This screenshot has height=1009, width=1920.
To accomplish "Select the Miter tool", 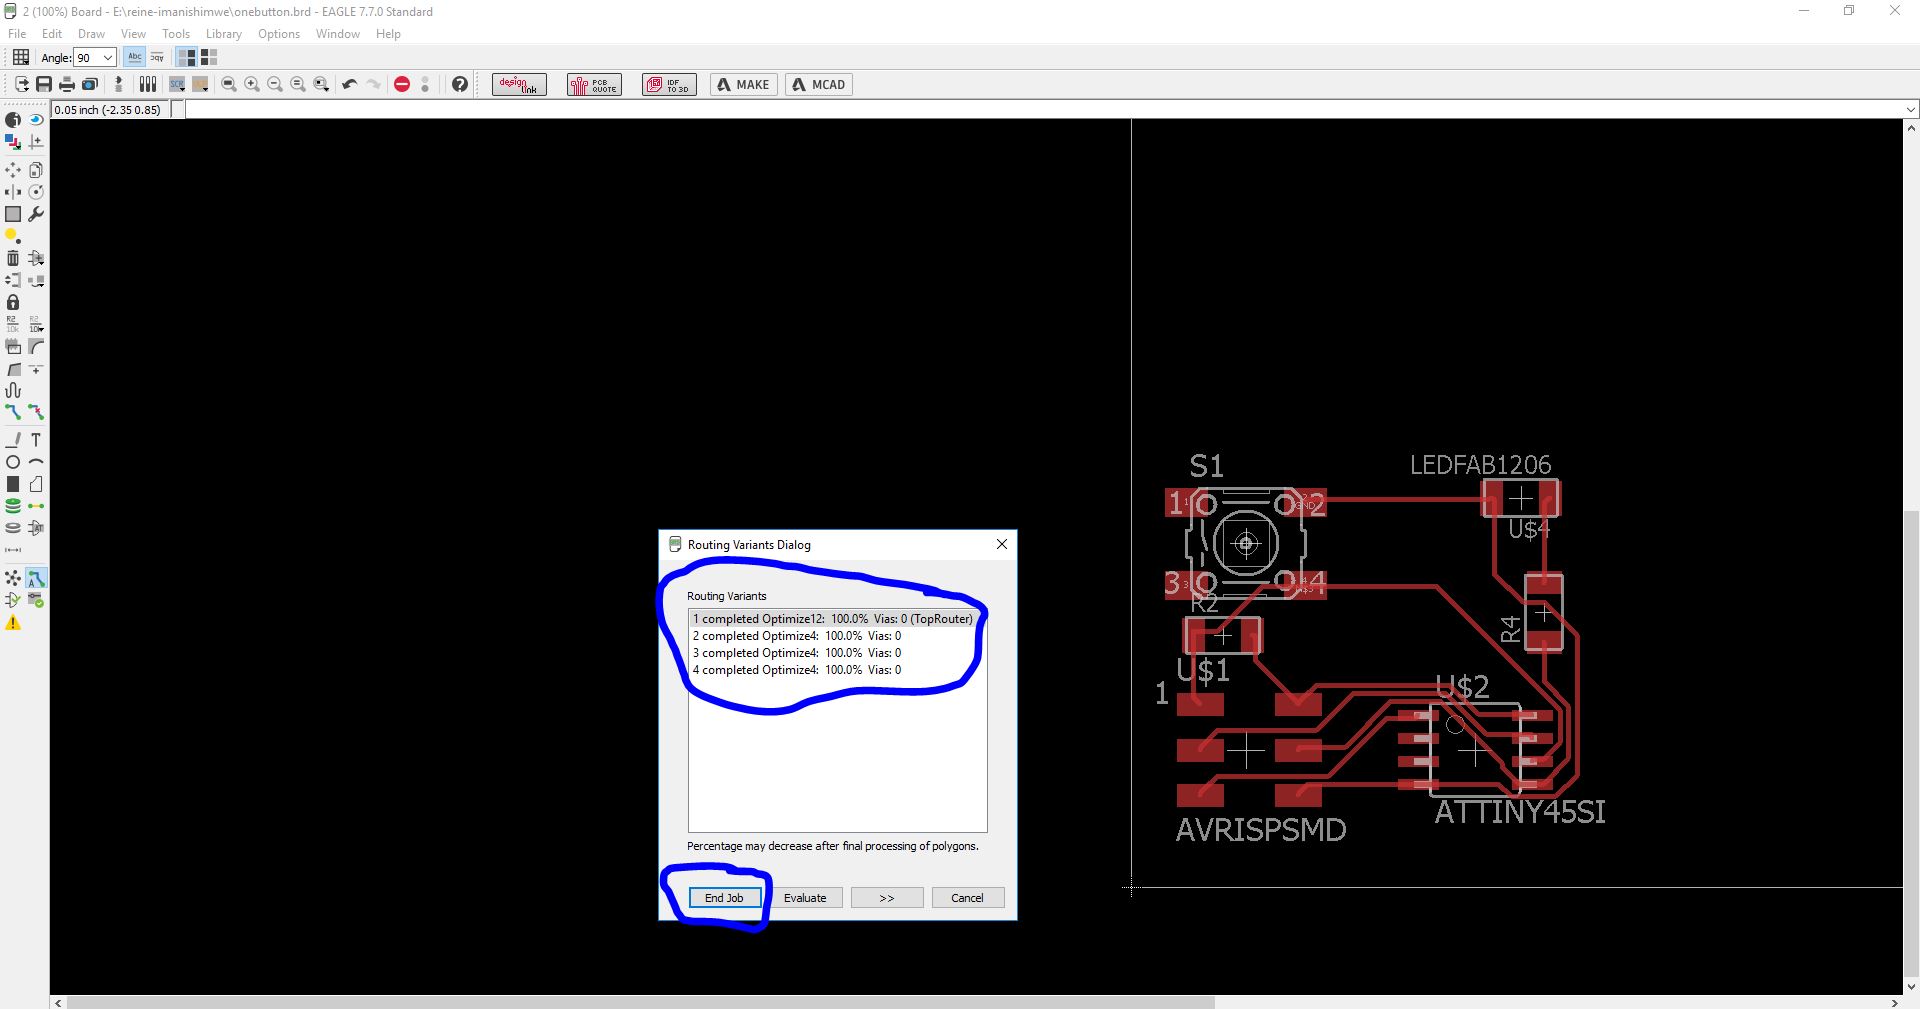I will [36, 346].
